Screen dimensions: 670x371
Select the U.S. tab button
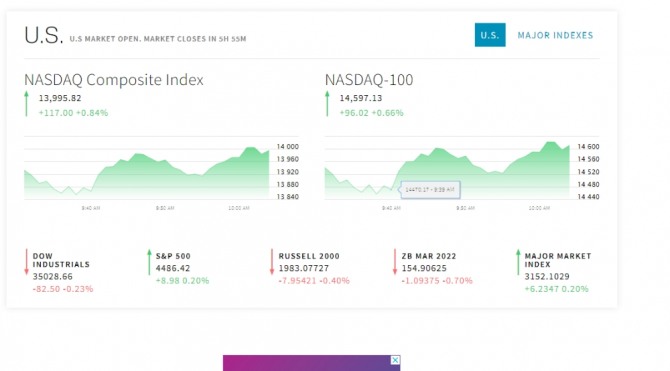click(x=490, y=35)
